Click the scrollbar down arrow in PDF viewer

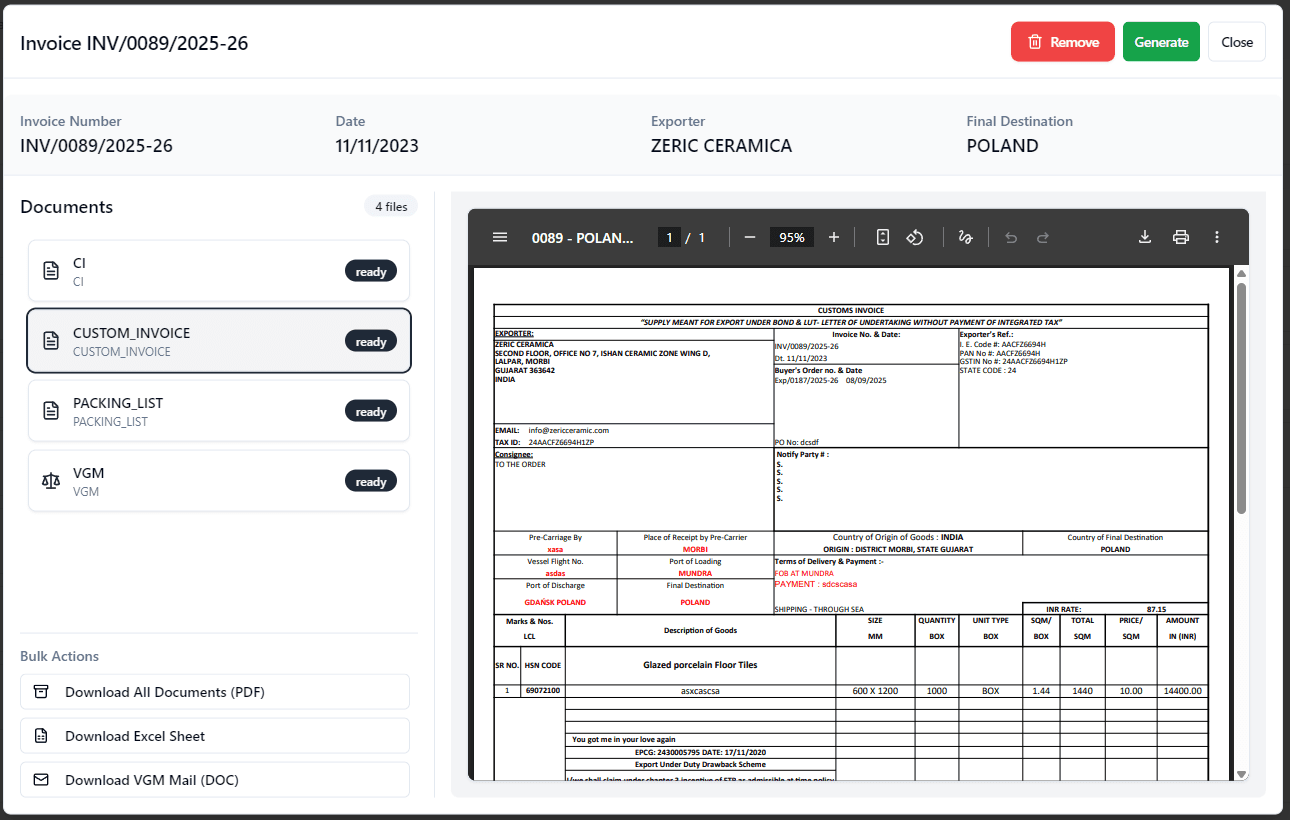point(1241,774)
